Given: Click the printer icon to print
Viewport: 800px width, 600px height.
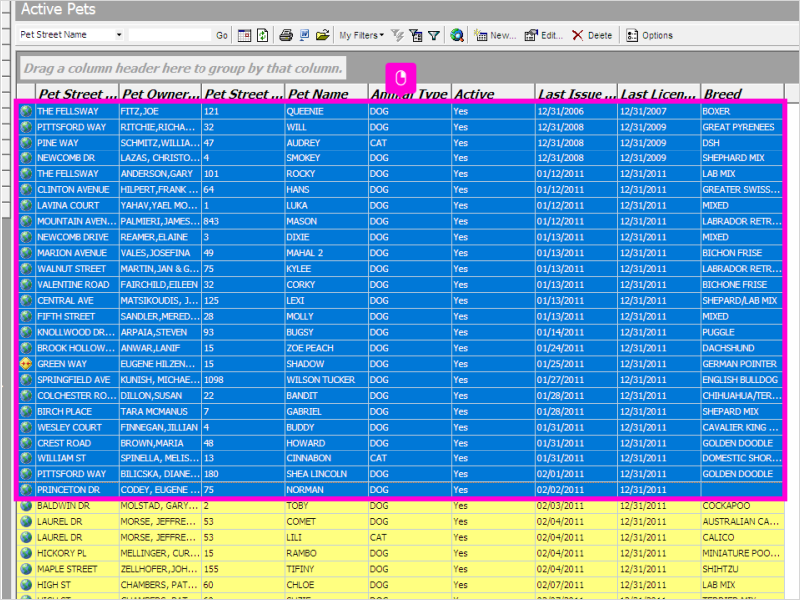Looking at the screenshot, I should point(286,35).
